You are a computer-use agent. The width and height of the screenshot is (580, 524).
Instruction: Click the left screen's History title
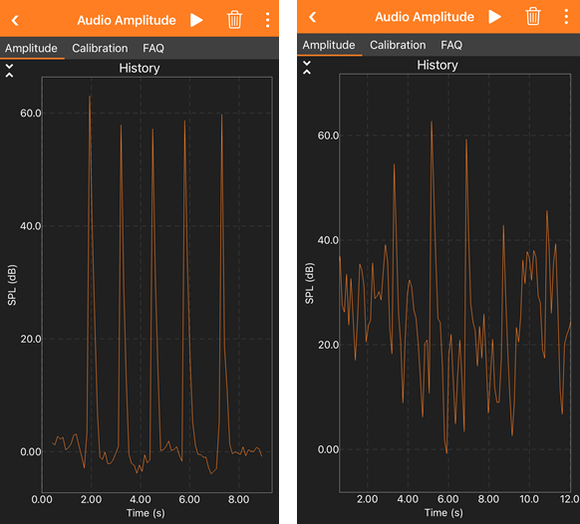coord(139,68)
